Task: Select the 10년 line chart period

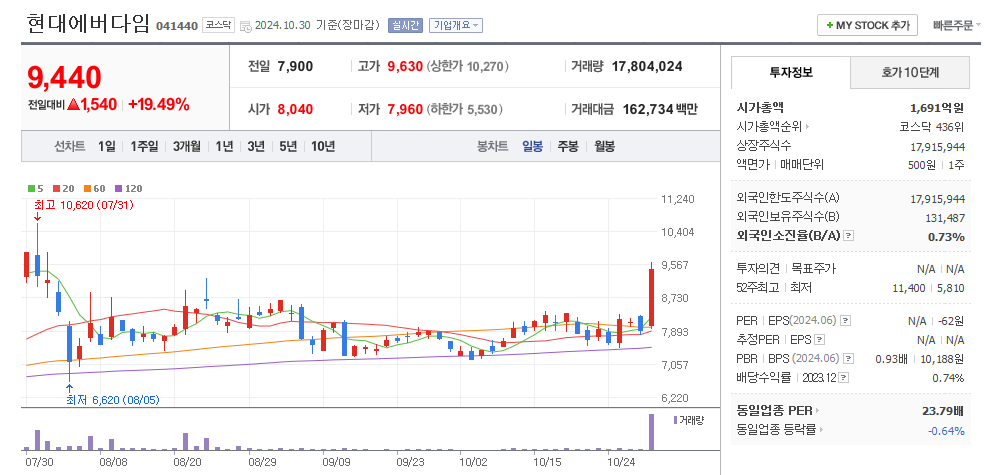Action: tap(323, 146)
